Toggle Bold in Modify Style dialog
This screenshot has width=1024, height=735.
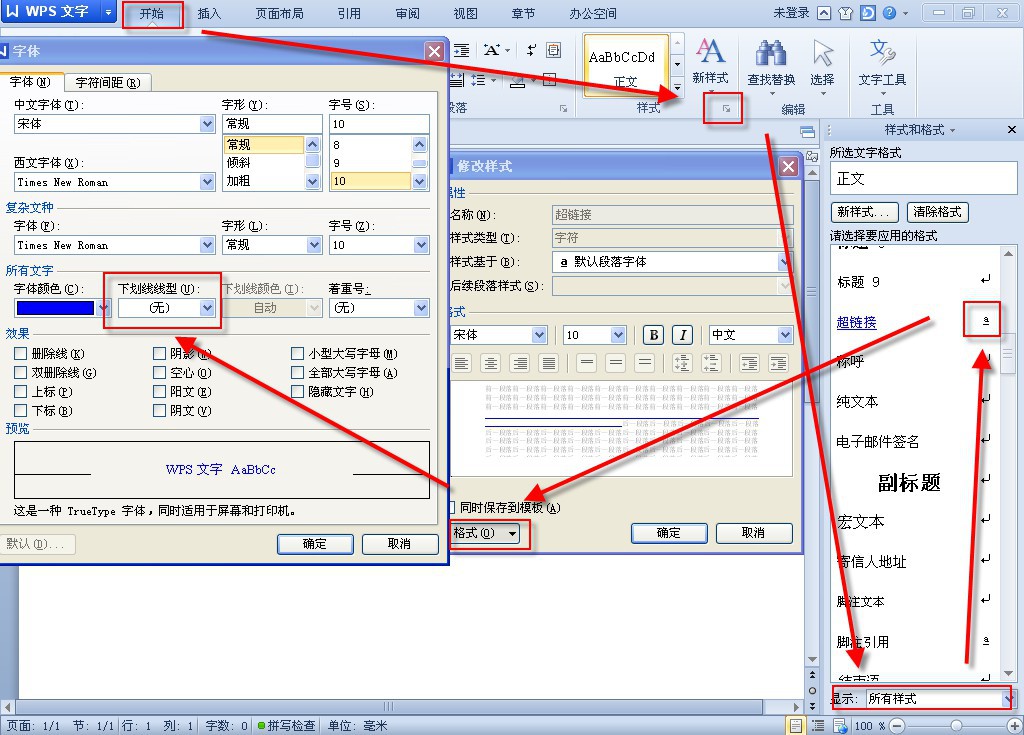pos(653,335)
